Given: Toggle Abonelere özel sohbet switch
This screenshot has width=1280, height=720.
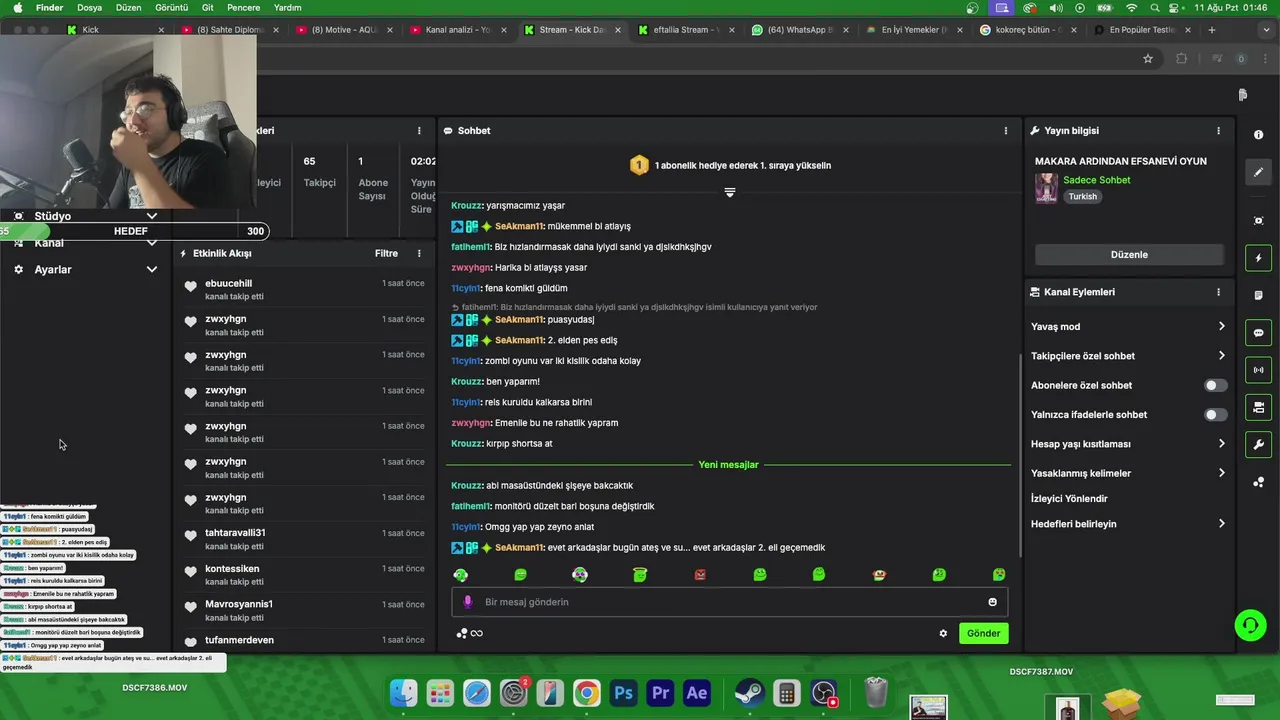Looking at the screenshot, I should tap(1215, 385).
